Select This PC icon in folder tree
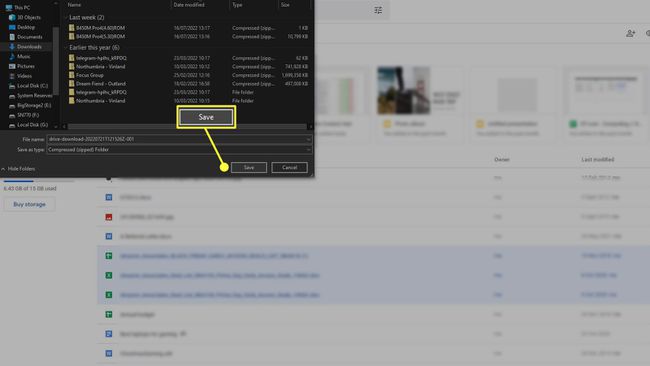This screenshot has width=650, height=366. 9,7
